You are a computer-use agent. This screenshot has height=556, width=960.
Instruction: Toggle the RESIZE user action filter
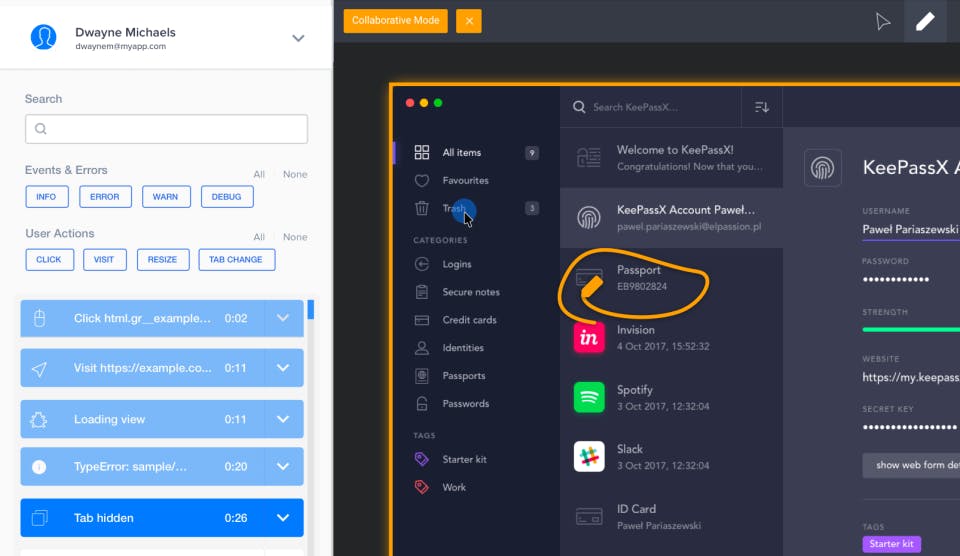click(163, 260)
